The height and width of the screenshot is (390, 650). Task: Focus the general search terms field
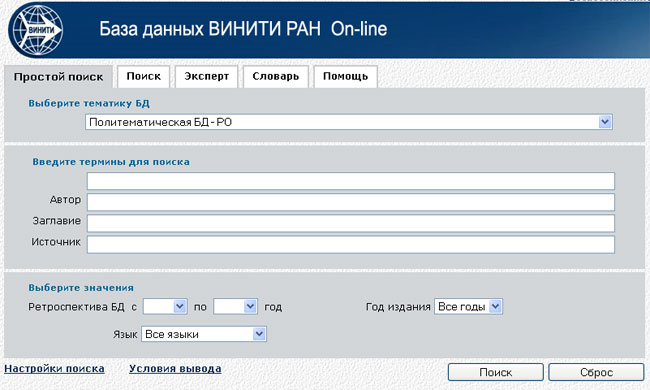(351, 181)
